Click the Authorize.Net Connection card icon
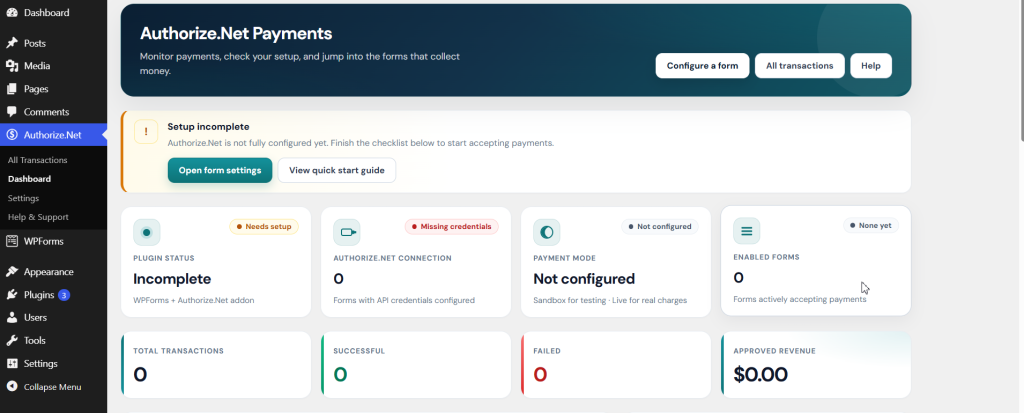Viewport: 1024px width, 413px height. [x=346, y=232]
